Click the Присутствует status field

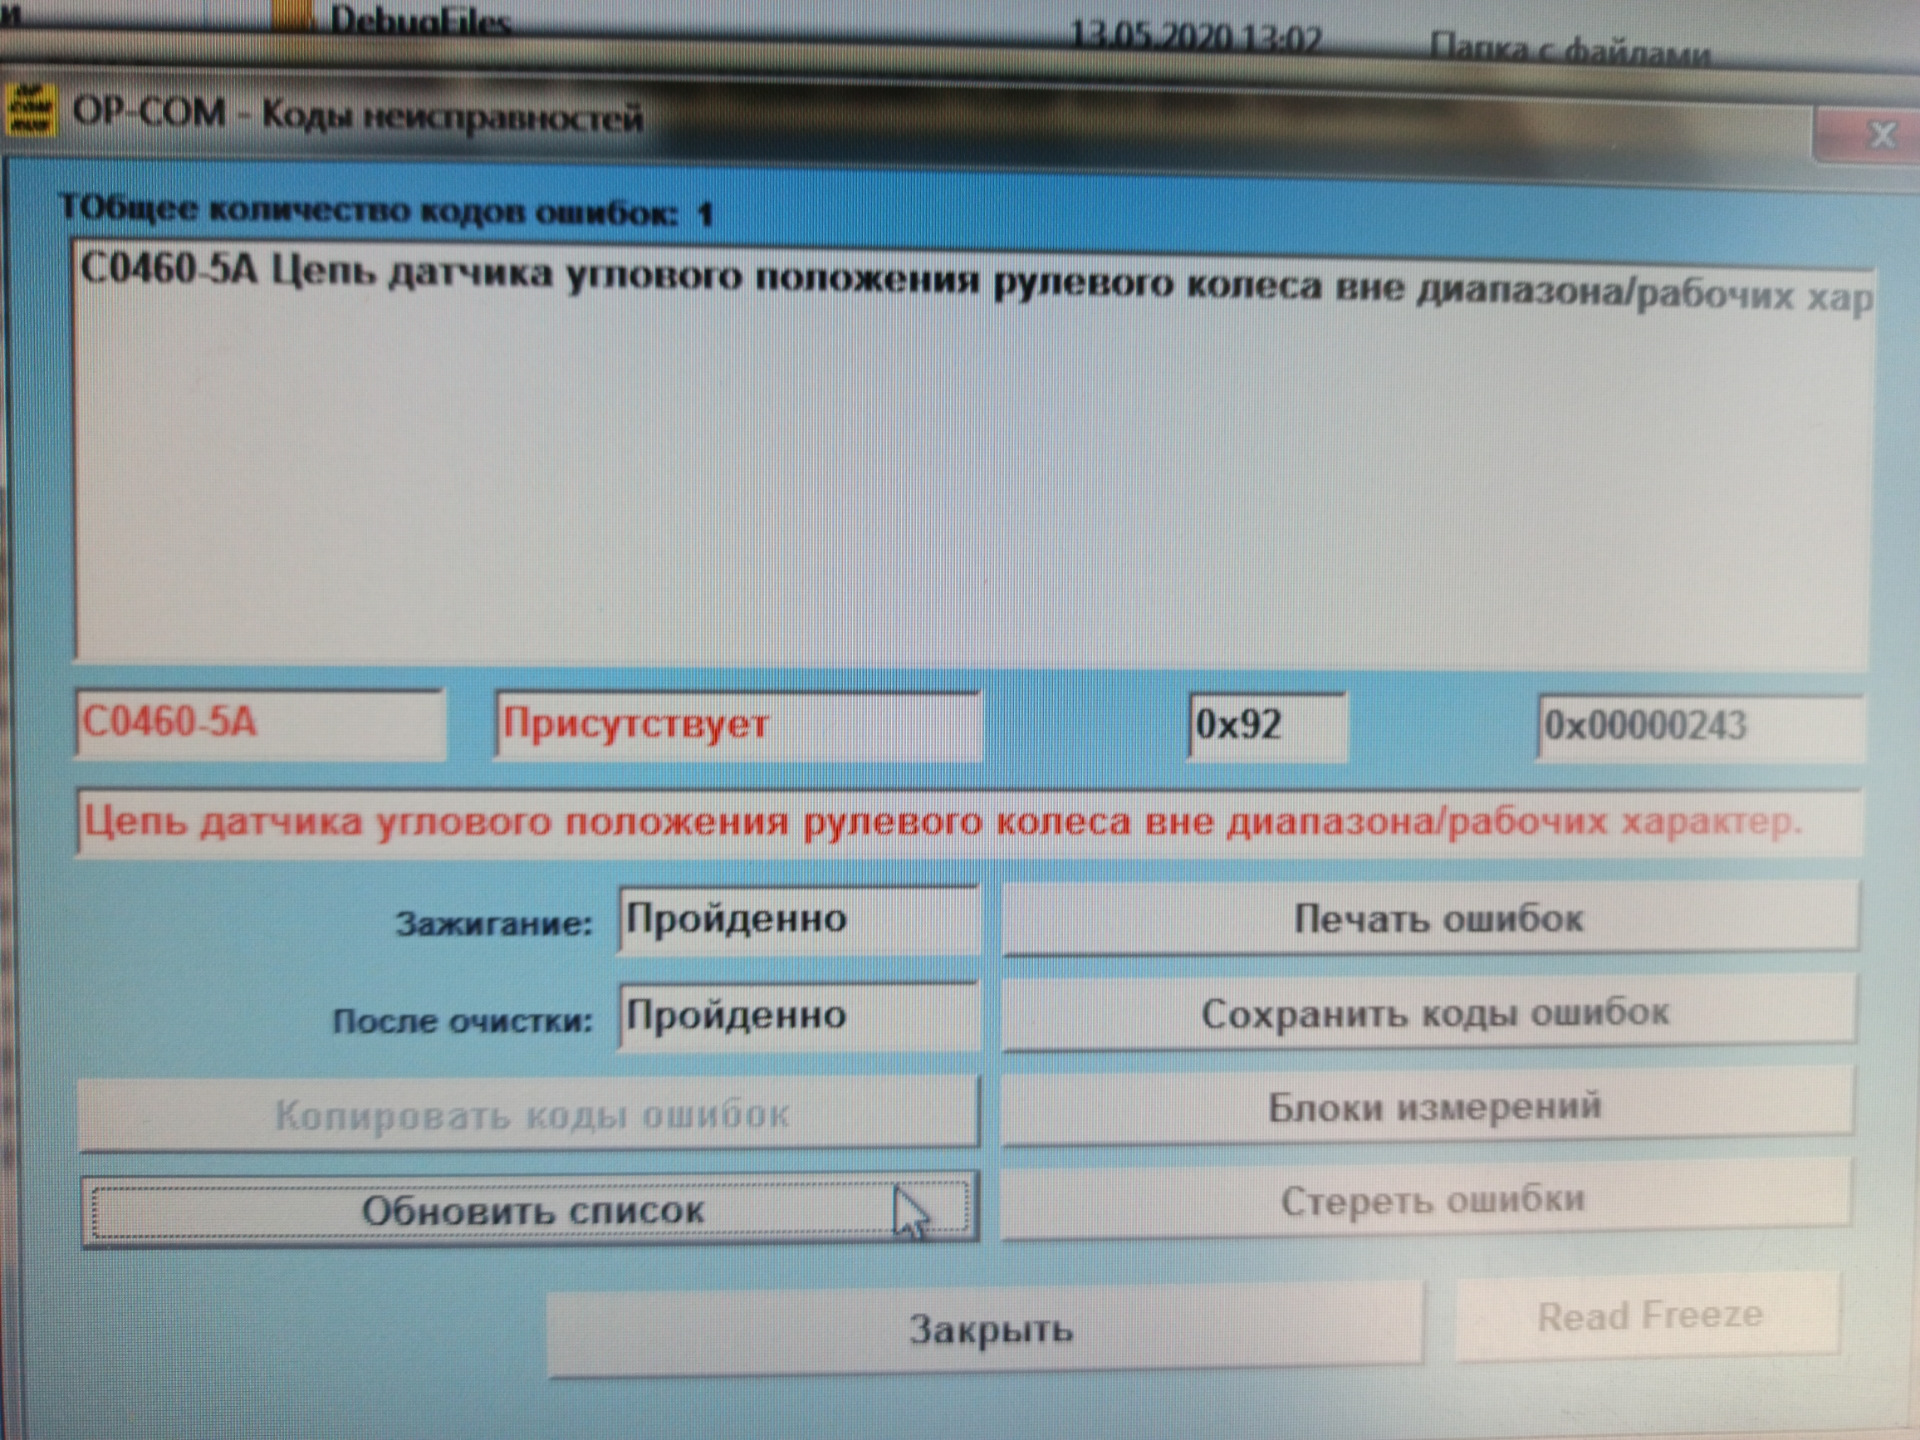[738, 725]
